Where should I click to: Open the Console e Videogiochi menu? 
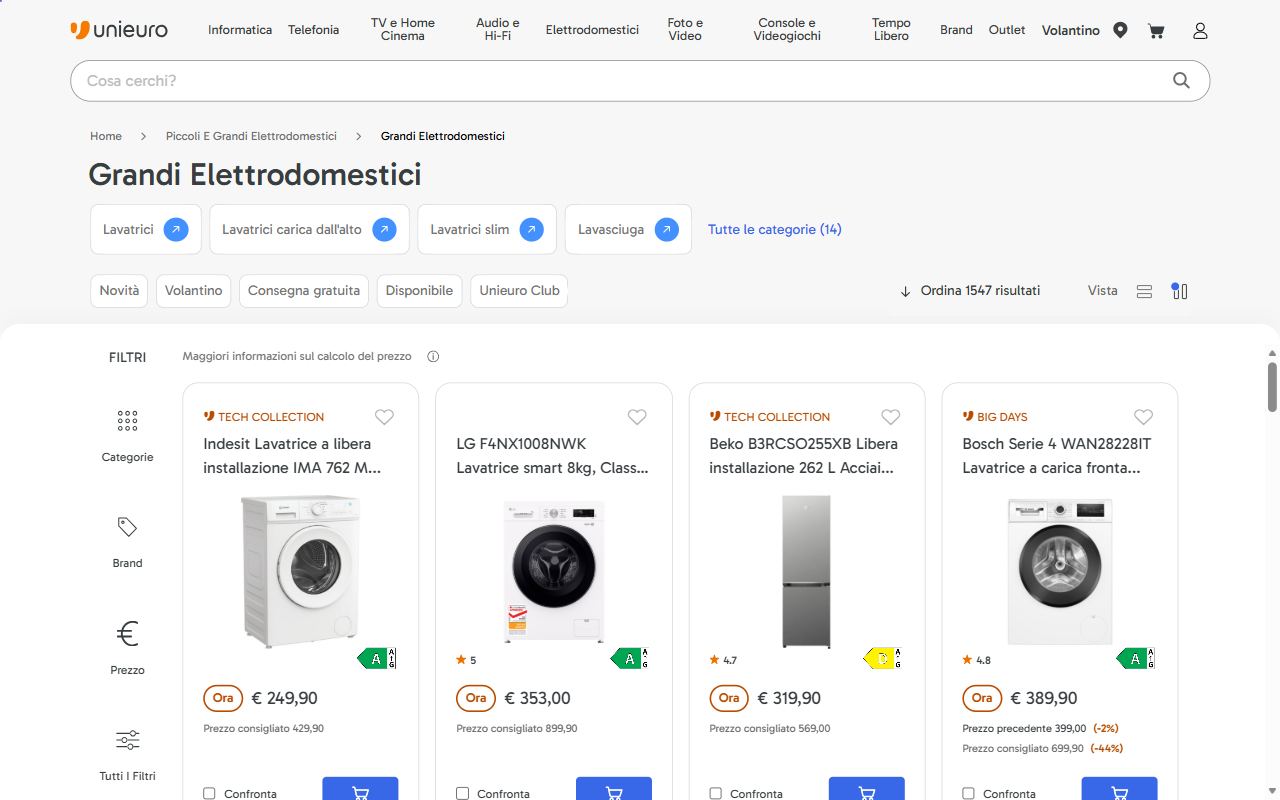coord(787,30)
